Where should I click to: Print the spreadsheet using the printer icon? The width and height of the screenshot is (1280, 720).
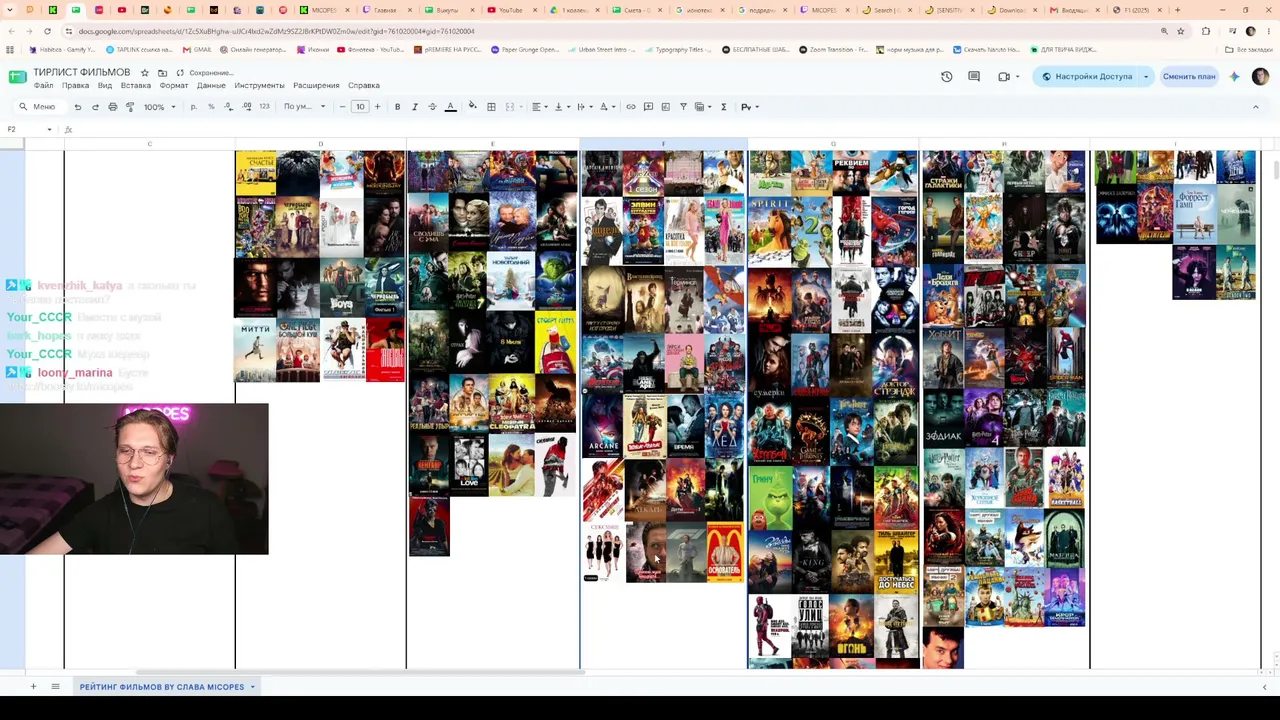[x=112, y=107]
